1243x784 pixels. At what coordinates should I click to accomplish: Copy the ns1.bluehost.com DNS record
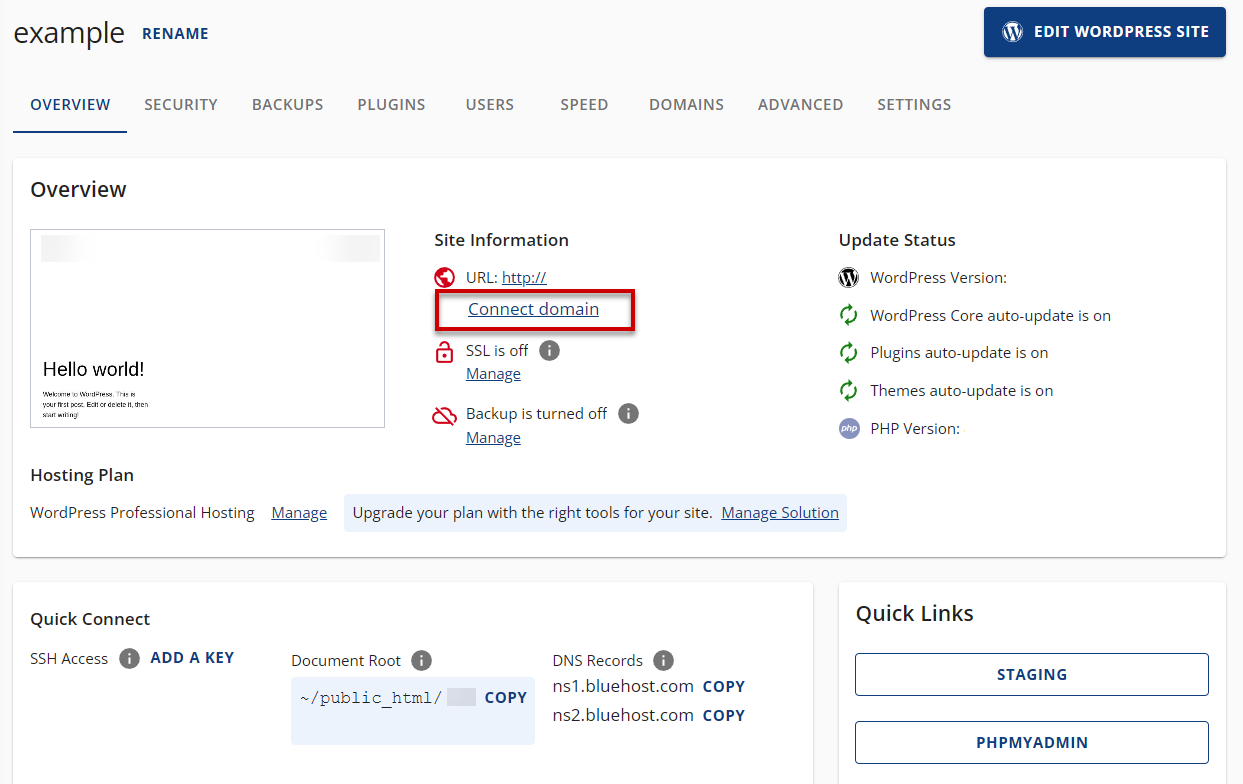724,687
